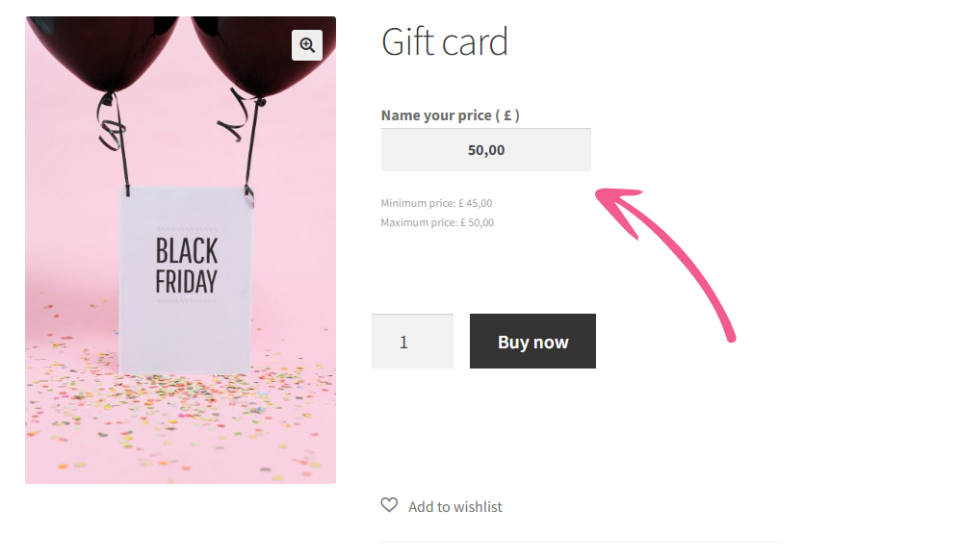This screenshot has height=560, width=960.
Task: Focus the Name your price input field
Action: click(x=486, y=150)
